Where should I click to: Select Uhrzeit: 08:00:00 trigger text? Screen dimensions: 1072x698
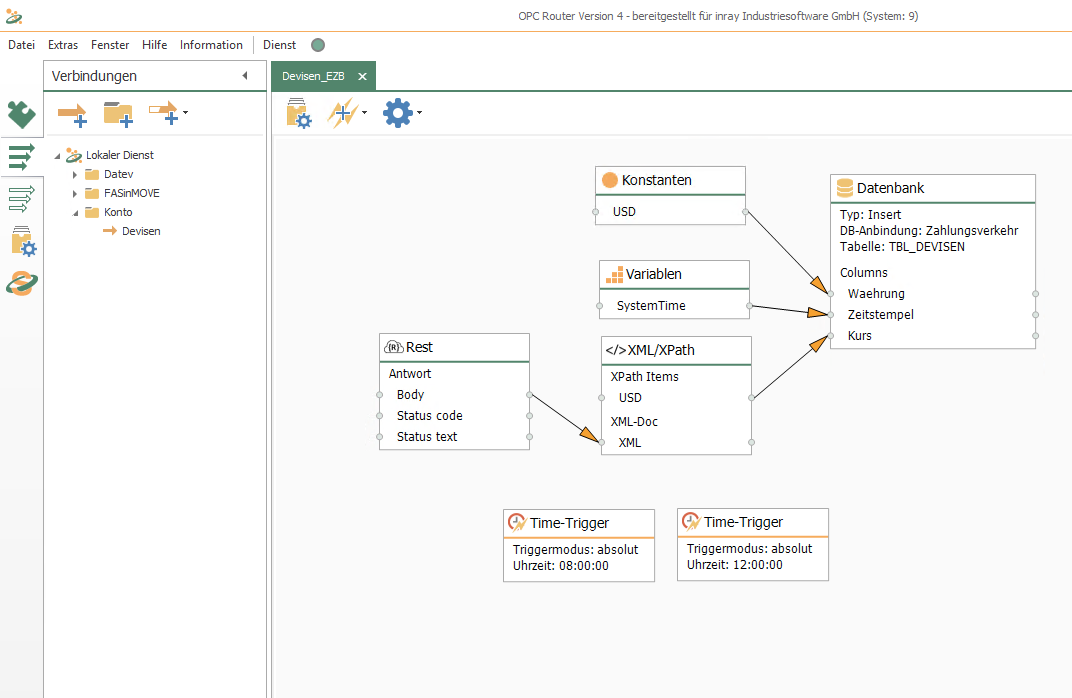click(561, 566)
